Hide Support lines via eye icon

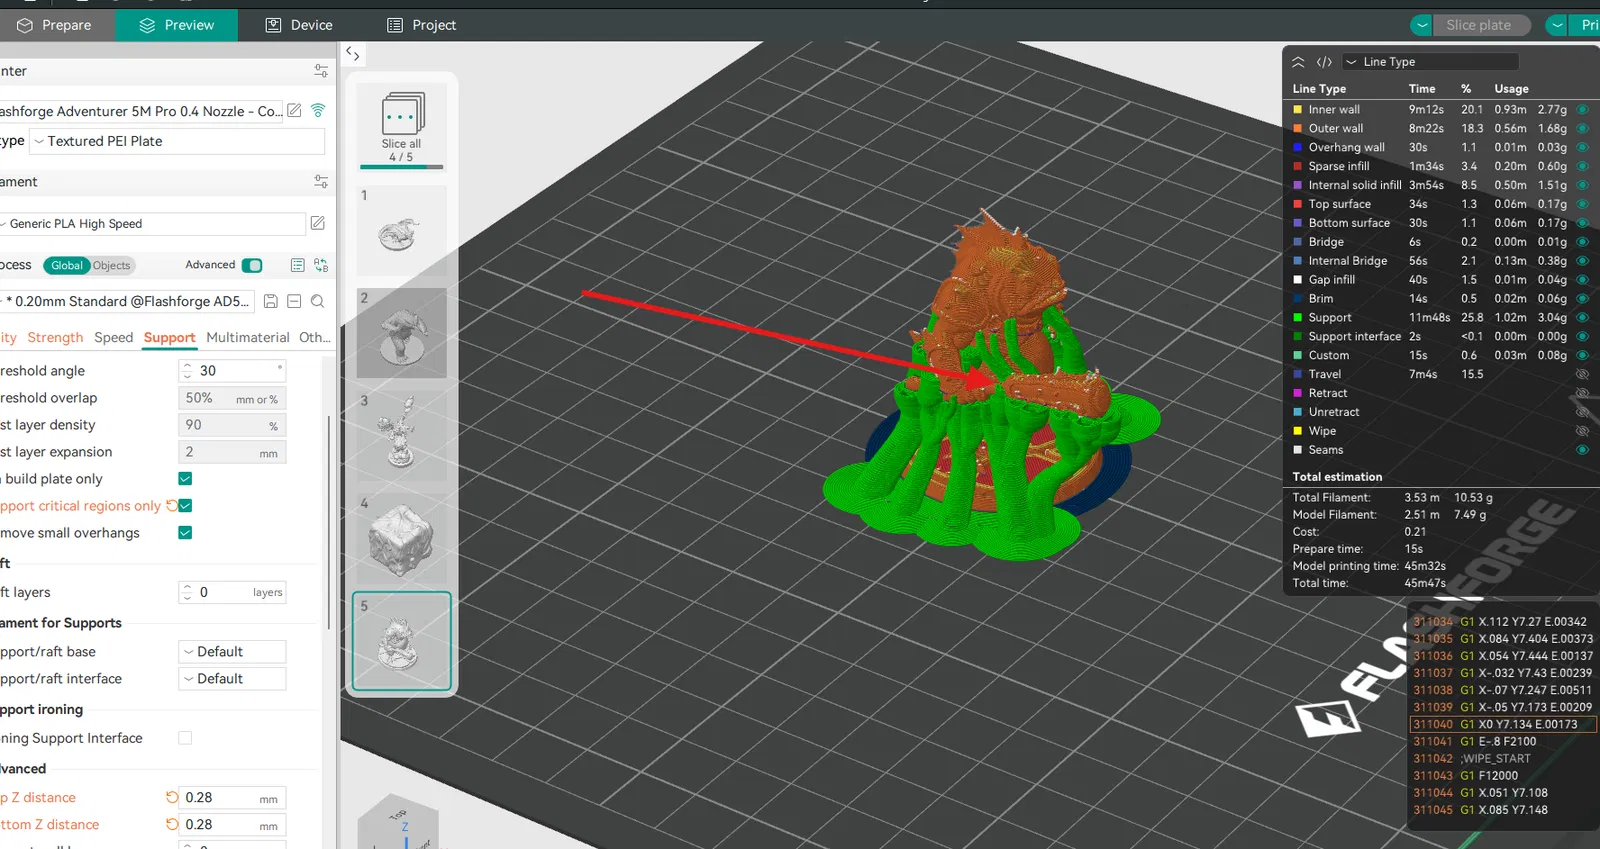click(x=1582, y=317)
